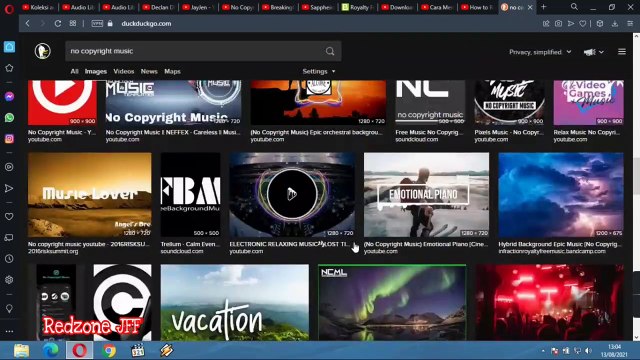
Task: Open the Music Lover thumbnail
Action: pos(89,195)
